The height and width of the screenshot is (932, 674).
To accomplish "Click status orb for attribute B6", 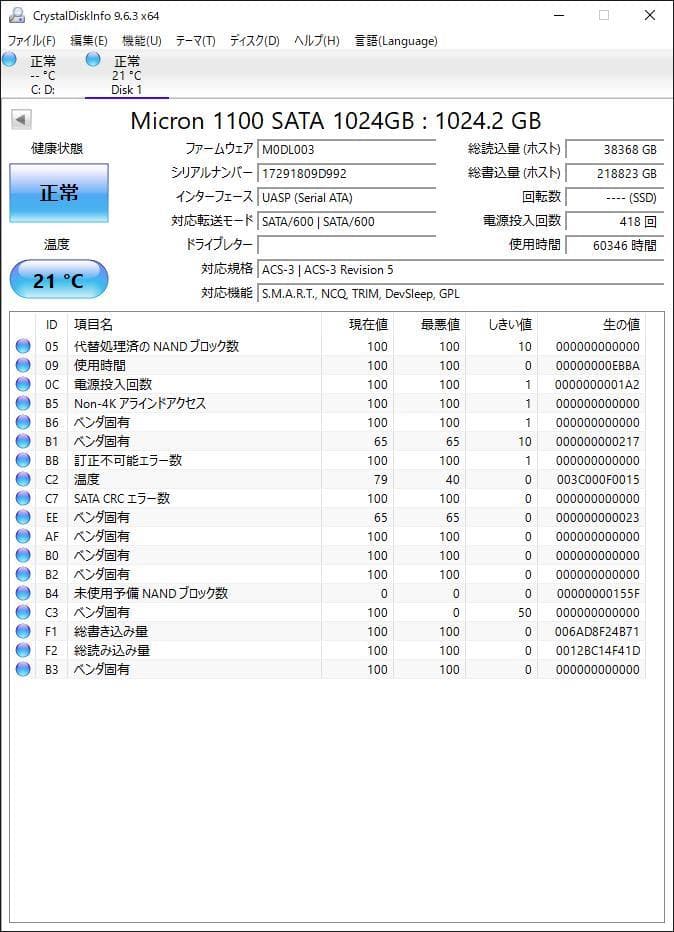I will point(23,422).
